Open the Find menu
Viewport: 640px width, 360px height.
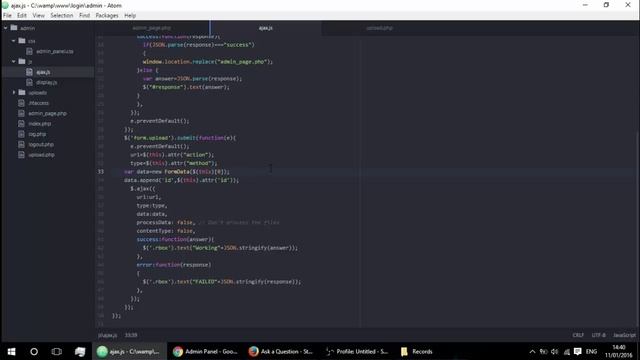tap(84, 16)
